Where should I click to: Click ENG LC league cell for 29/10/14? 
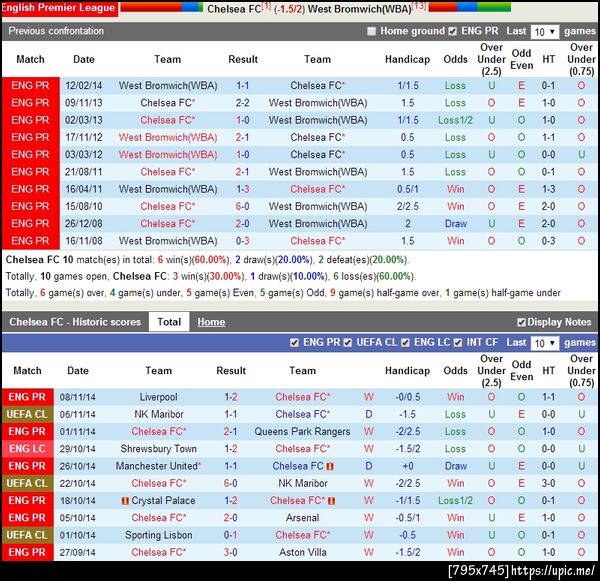(27, 449)
